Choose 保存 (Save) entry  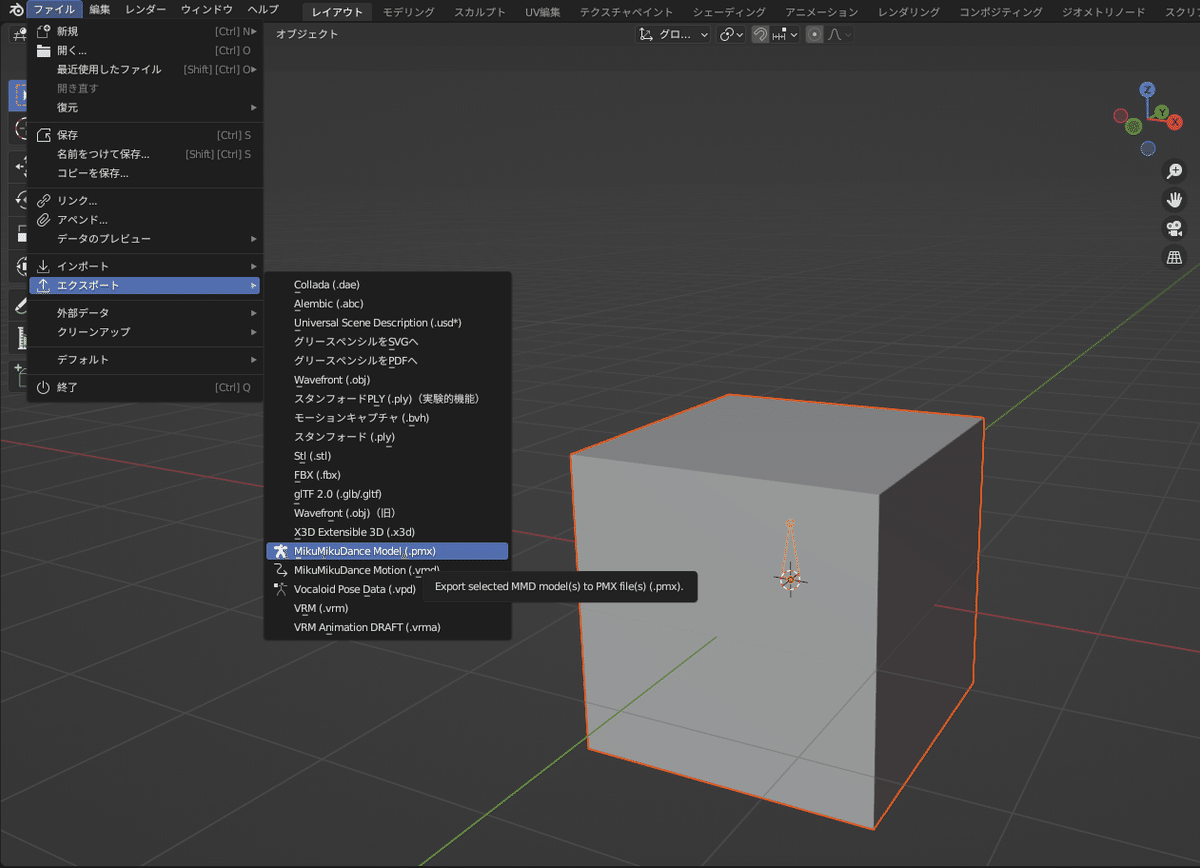(145, 135)
